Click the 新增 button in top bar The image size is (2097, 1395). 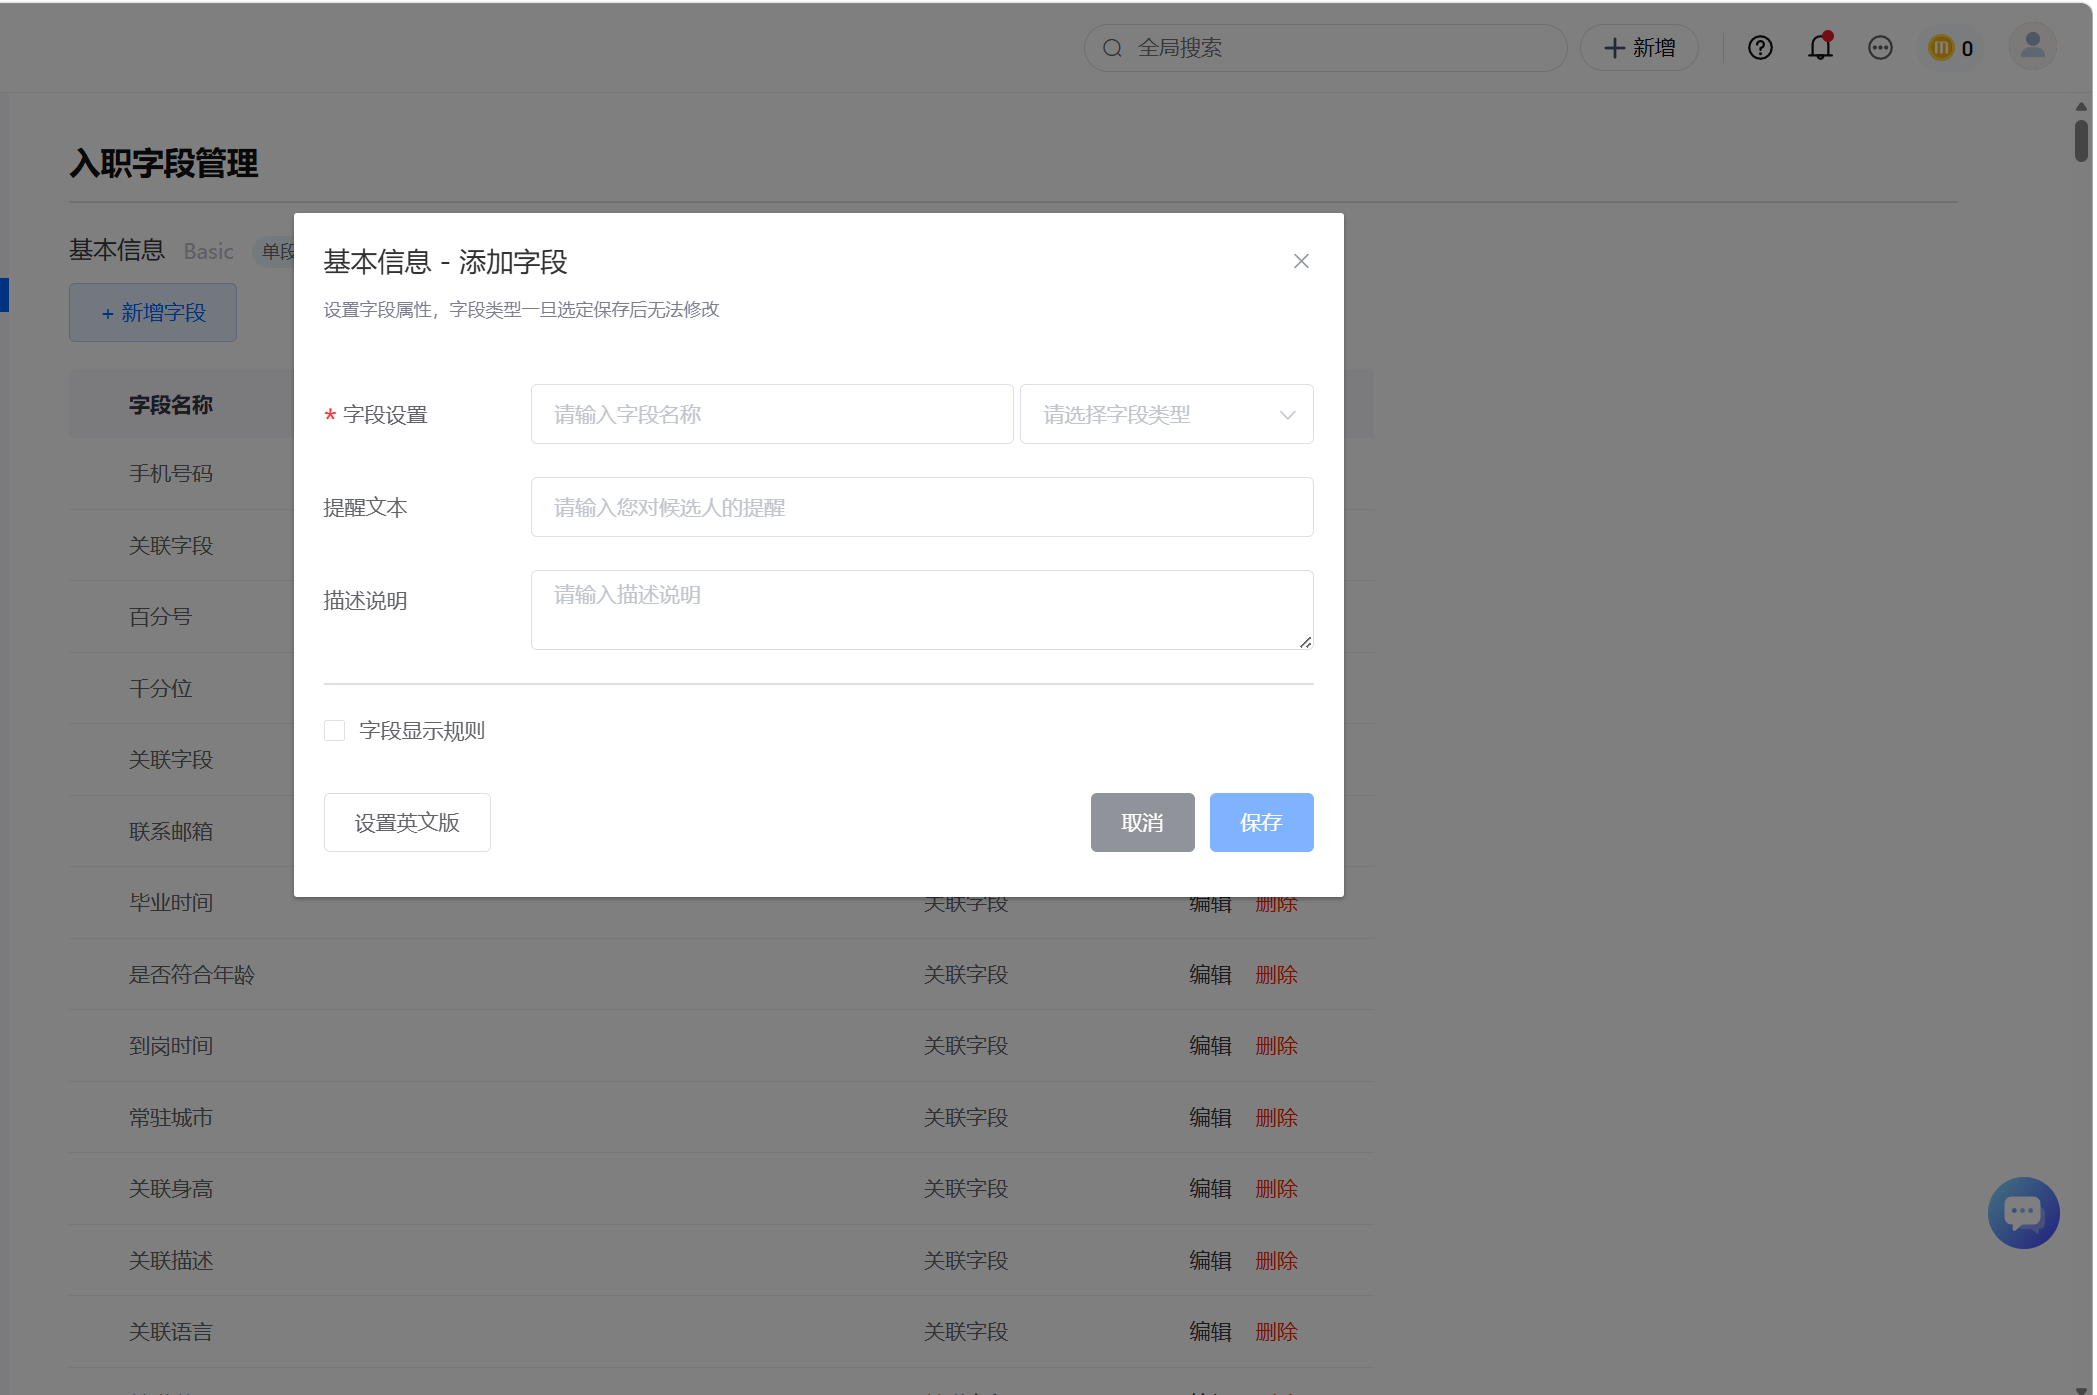(1639, 48)
